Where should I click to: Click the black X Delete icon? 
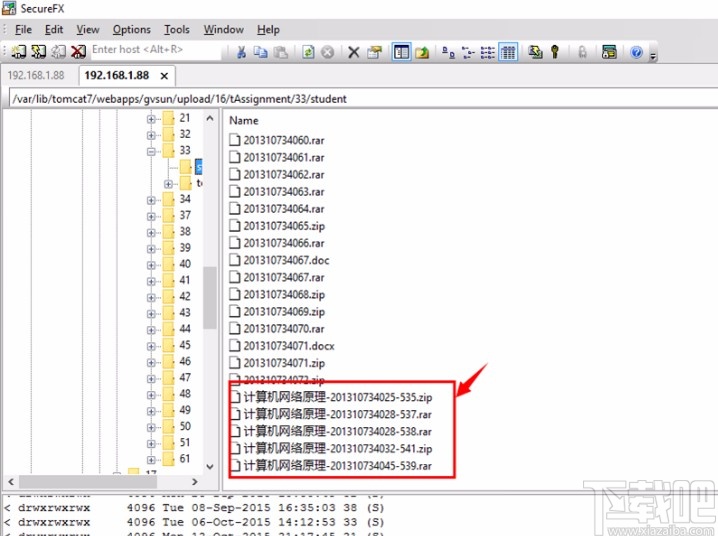pyautogui.click(x=354, y=52)
